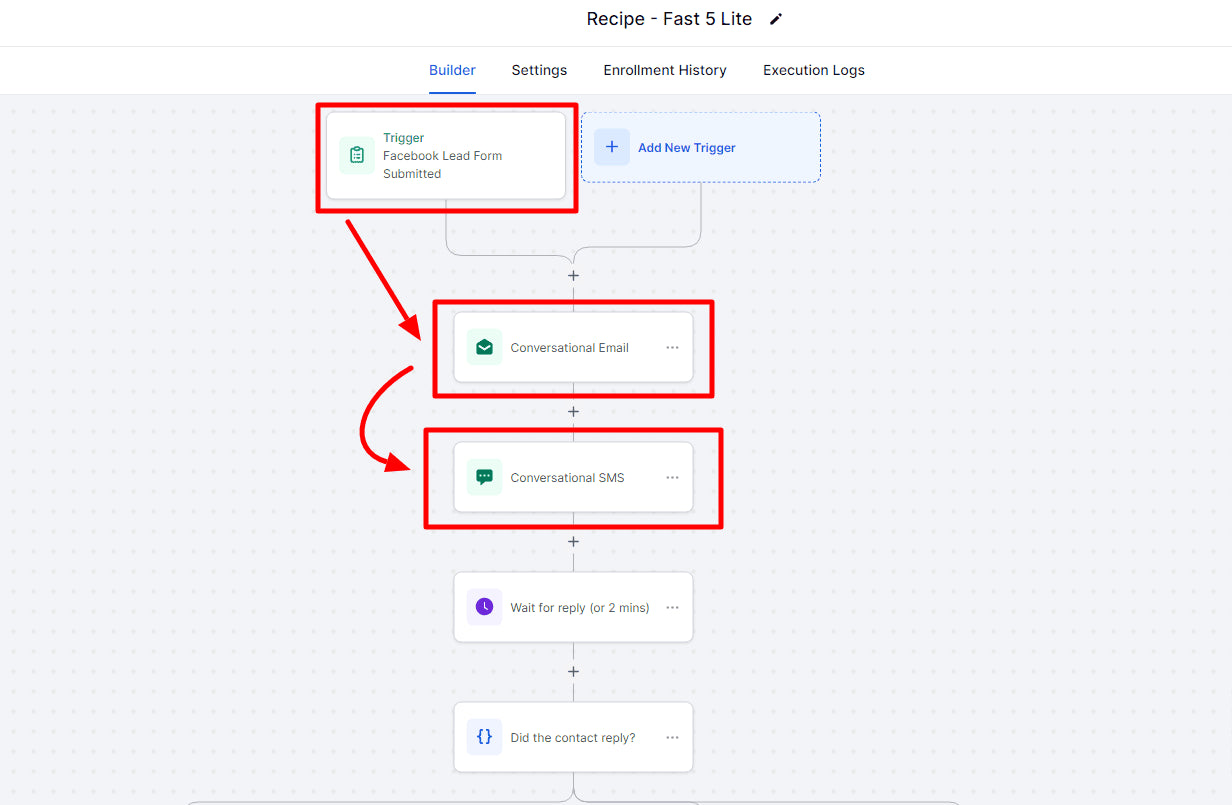Open options for Did the contact reply
Image resolution: width=1232 pixels, height=805 pixels.
pyautogui.click(x=672, y=737)
